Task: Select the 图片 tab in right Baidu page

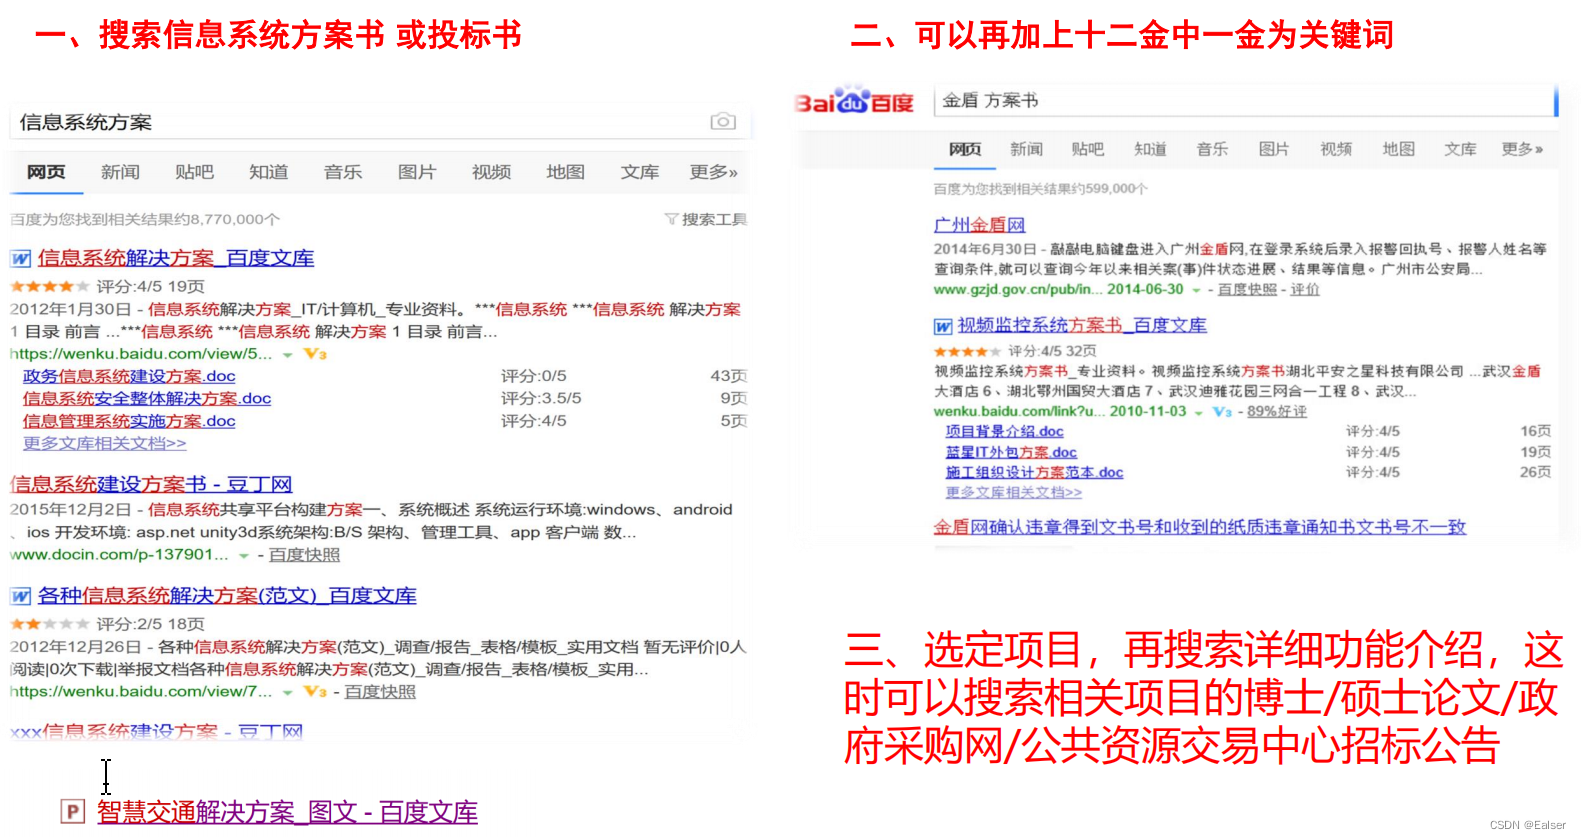Action: [x=1274, y=149]
